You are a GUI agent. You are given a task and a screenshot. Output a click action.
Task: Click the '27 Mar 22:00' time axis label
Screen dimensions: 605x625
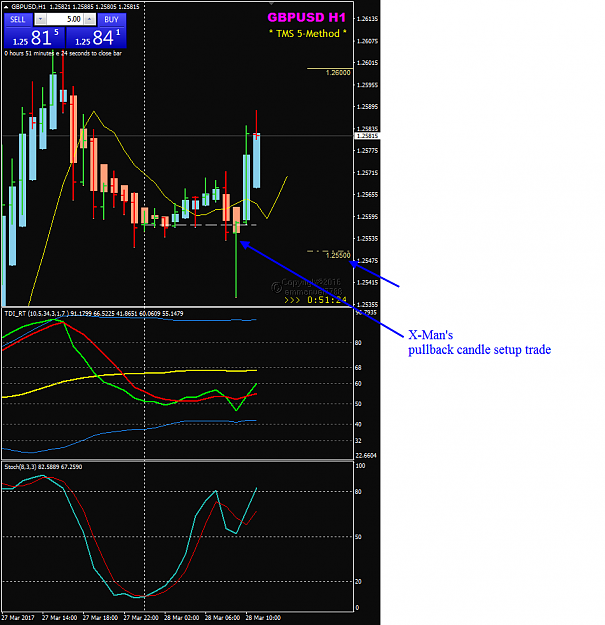pos(141,617)
